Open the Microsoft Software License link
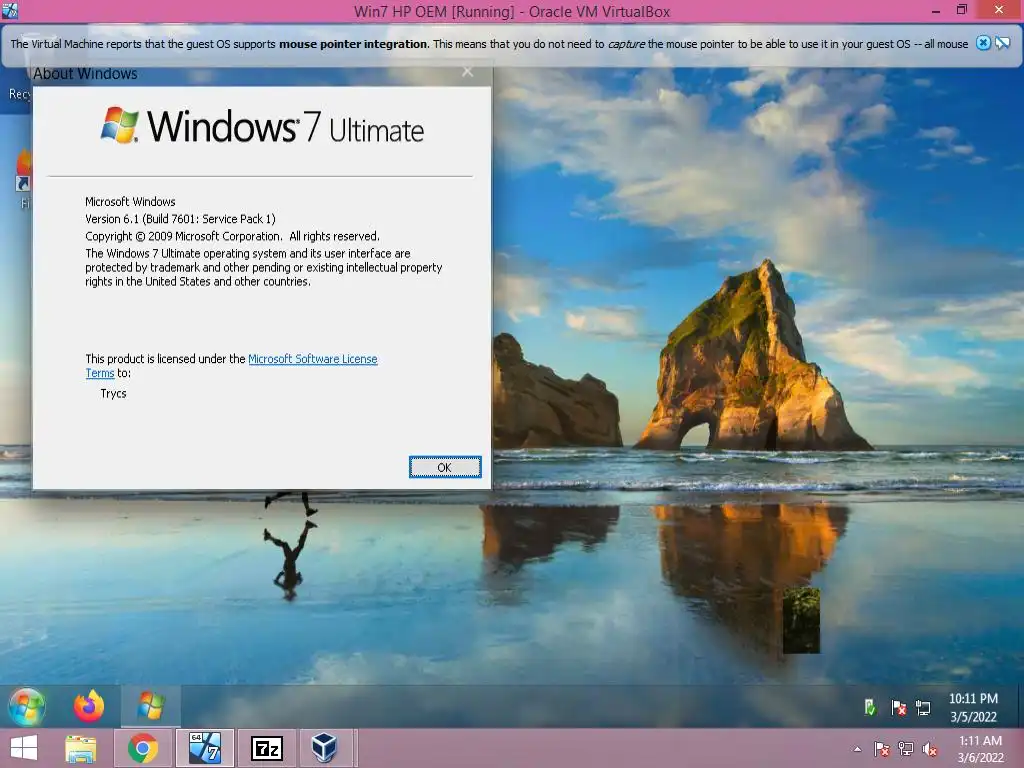The width and height of the screenshot is (1024, 768). coord(313,359)
